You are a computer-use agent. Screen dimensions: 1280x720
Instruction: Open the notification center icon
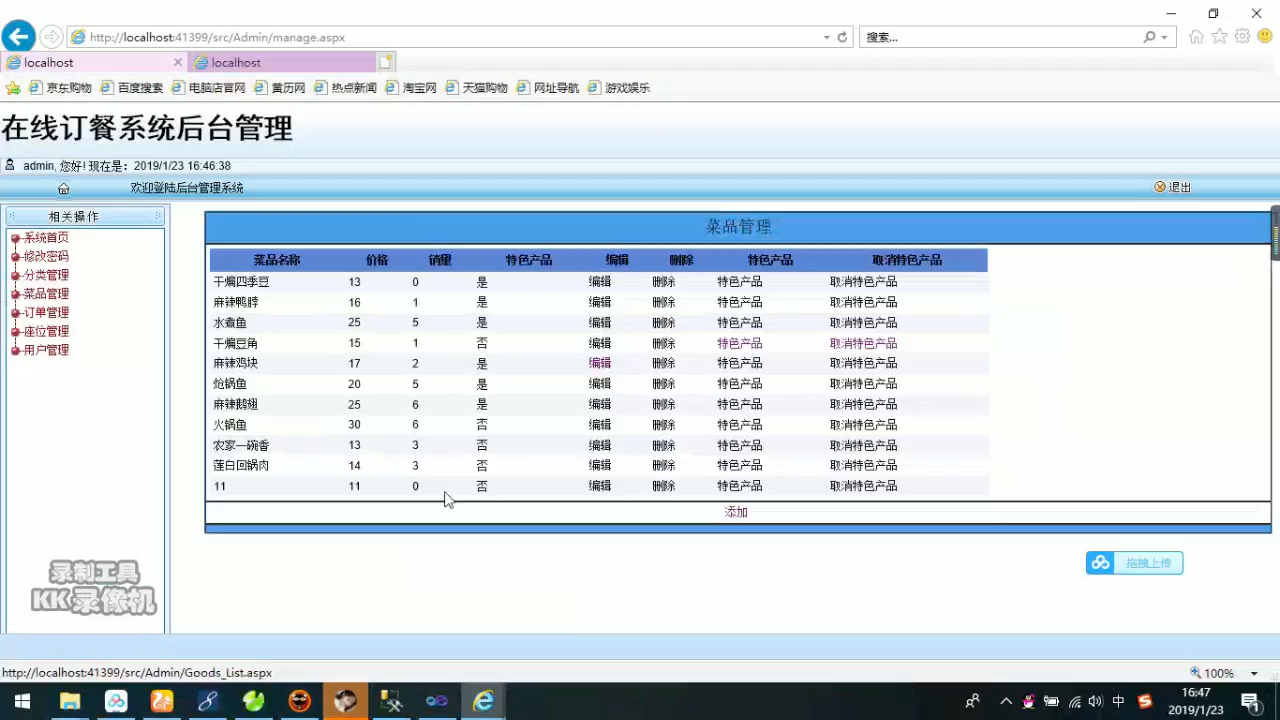[1249, 701]
